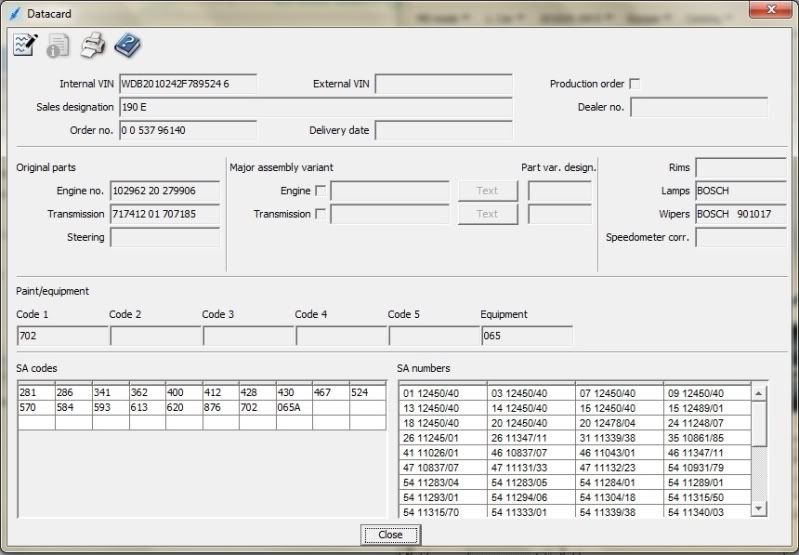Click the Wipers field
This screenshot has height=555, width=799.
(x=741, y=214)
